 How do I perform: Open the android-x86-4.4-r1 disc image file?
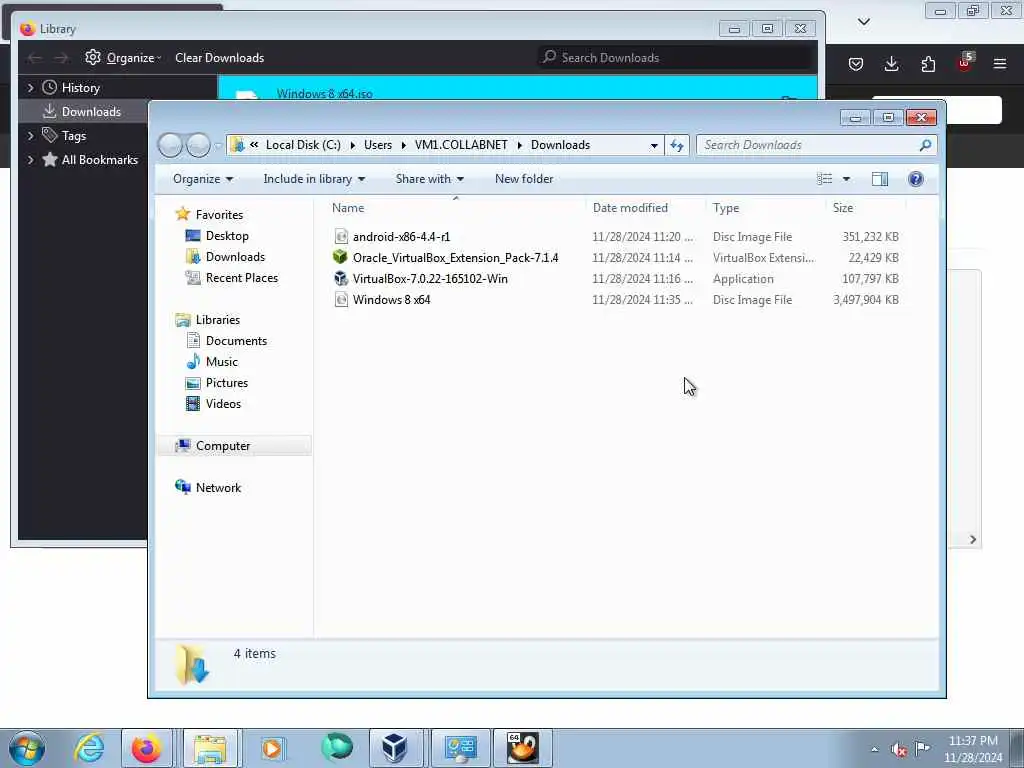pos(401,237)
